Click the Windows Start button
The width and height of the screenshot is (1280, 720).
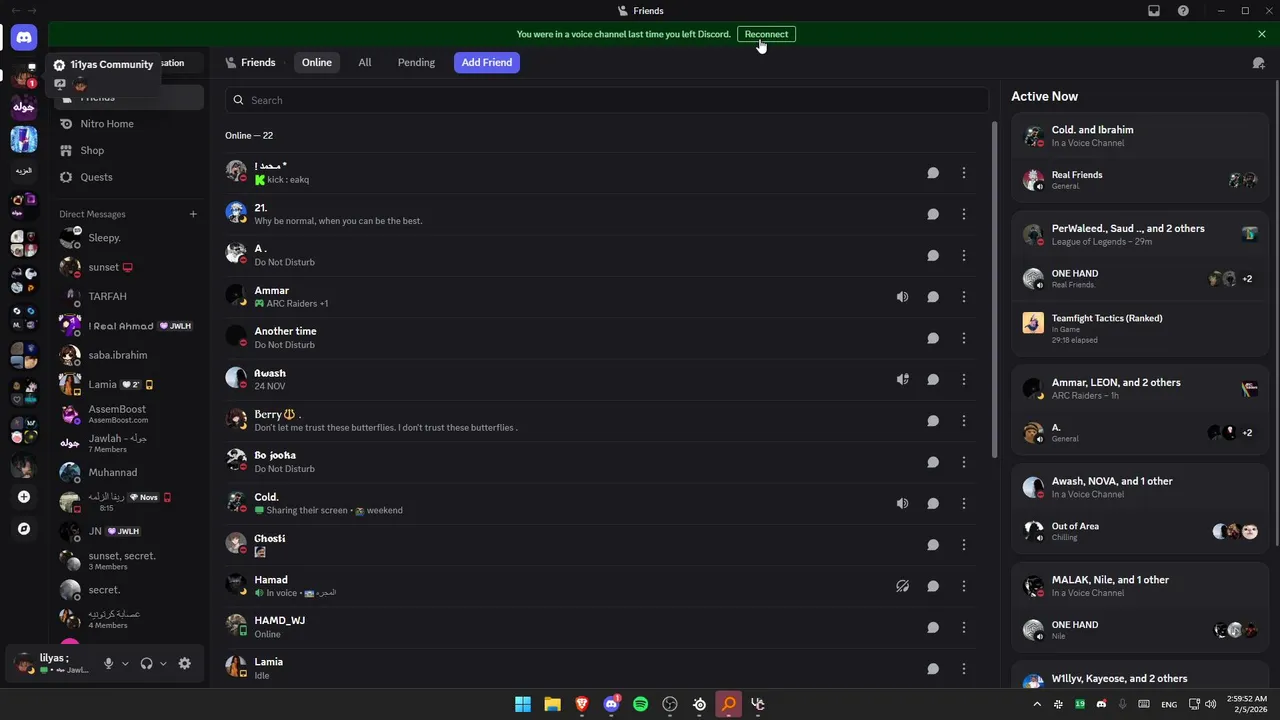click(x=523, y=704)
